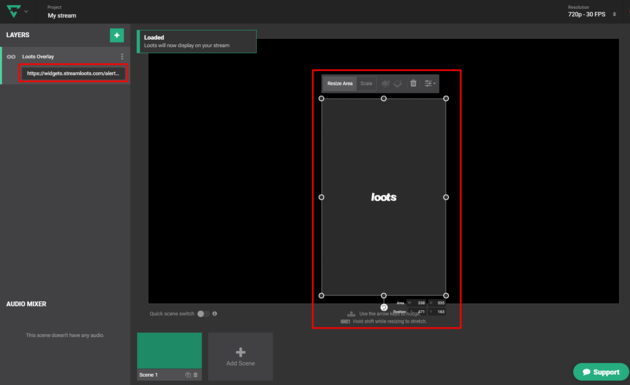Viewport: 630px width, 385px height.
Task: Add a new layer with plus button
Action: (117, 35)
